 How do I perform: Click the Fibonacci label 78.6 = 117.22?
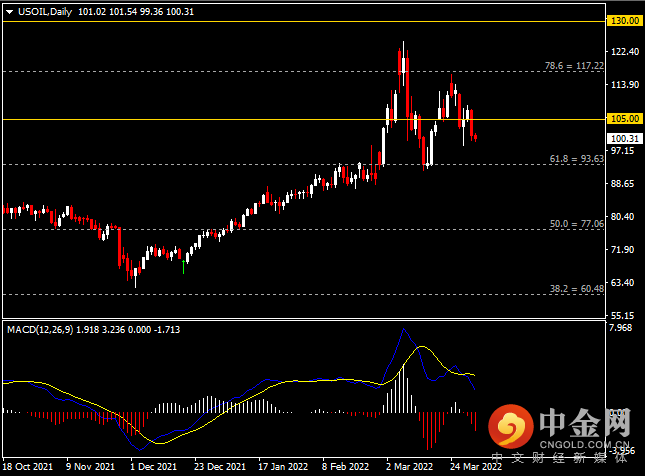point(574,65)
